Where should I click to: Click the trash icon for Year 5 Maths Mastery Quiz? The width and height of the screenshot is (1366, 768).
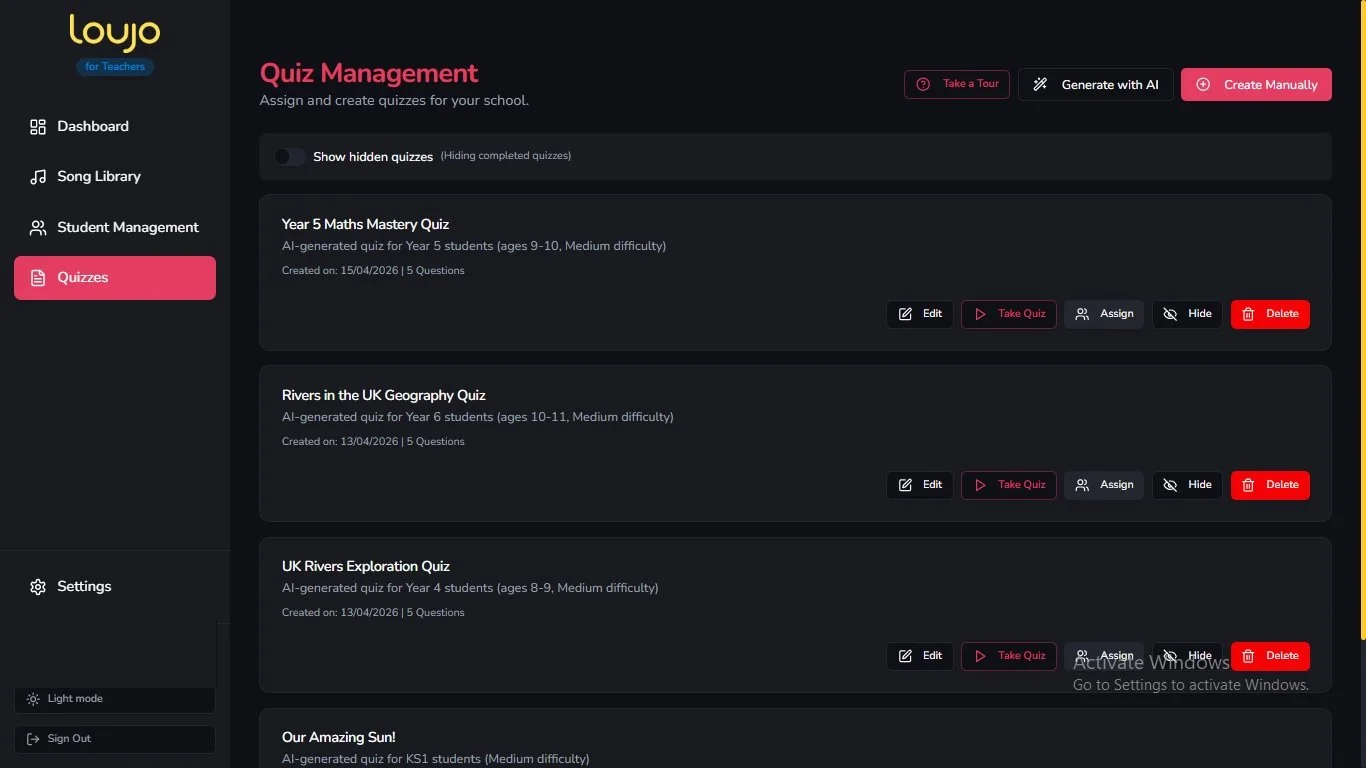pos(1248,314)
